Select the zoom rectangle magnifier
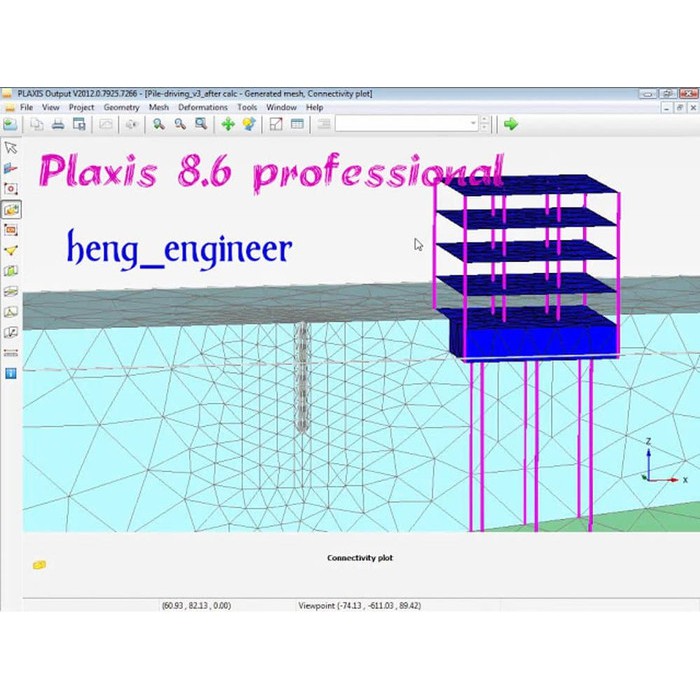 [201, 124]
